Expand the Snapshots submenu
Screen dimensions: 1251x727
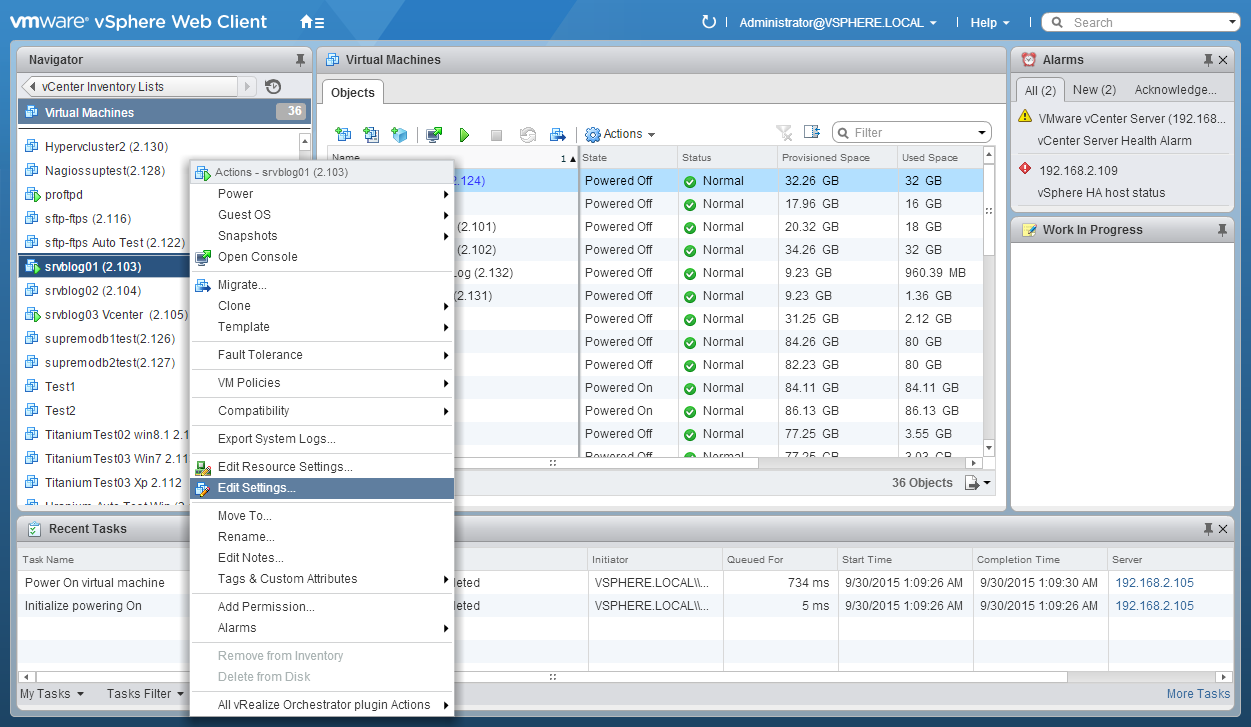point(321,236)
